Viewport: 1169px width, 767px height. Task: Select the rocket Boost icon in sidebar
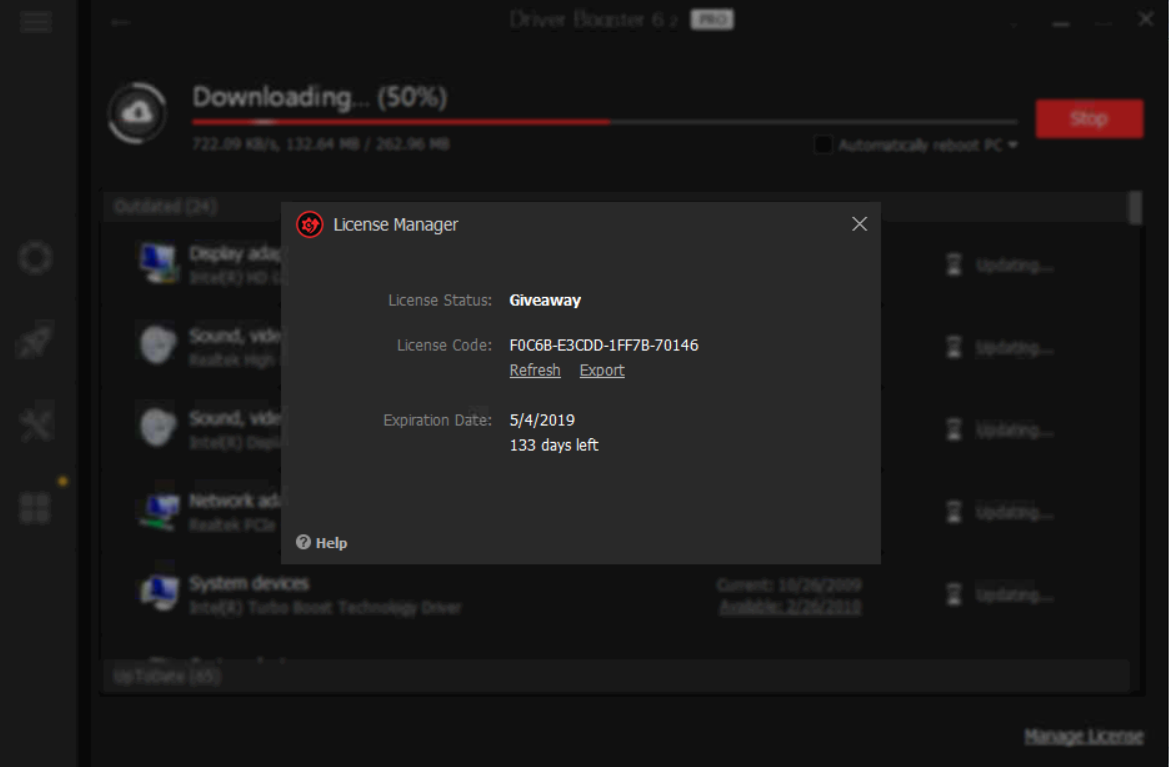(x=36, y=342)
